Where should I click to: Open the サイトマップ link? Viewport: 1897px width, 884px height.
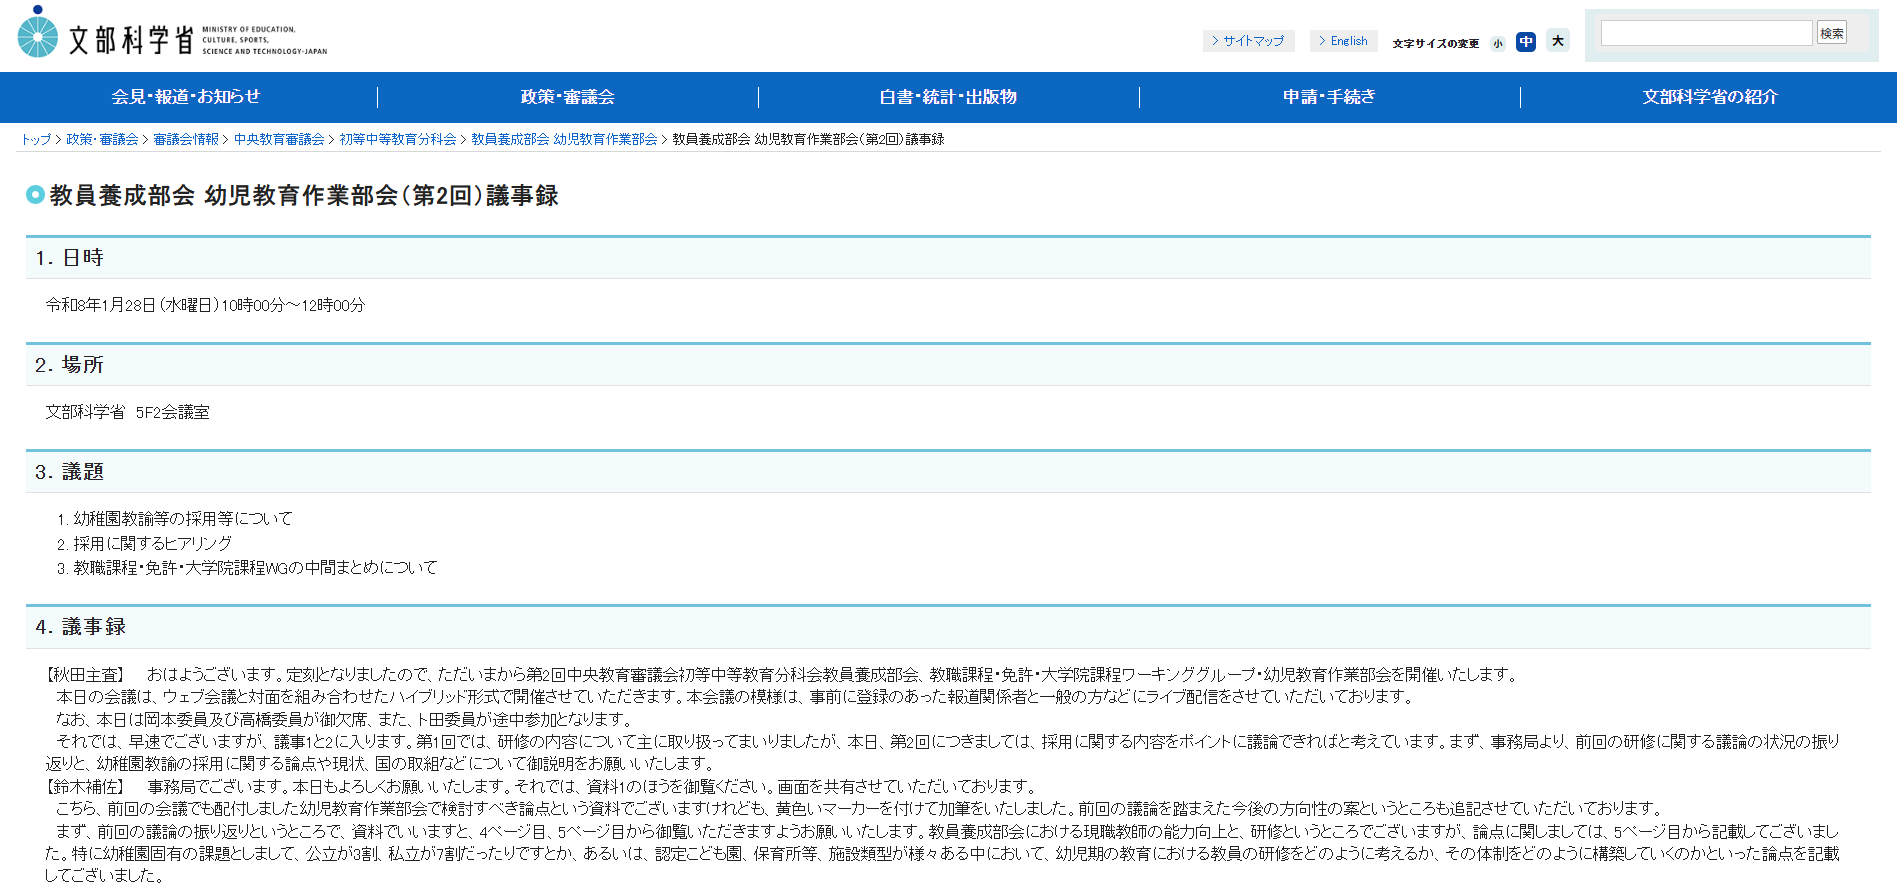point(1248,41)
